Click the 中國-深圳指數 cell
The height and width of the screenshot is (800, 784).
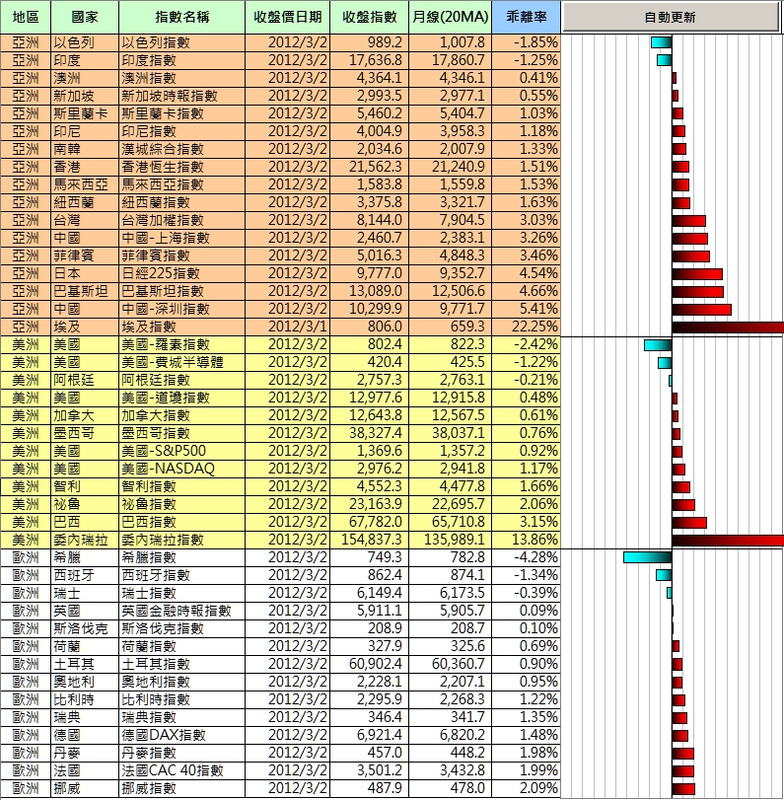pos(182,309)
